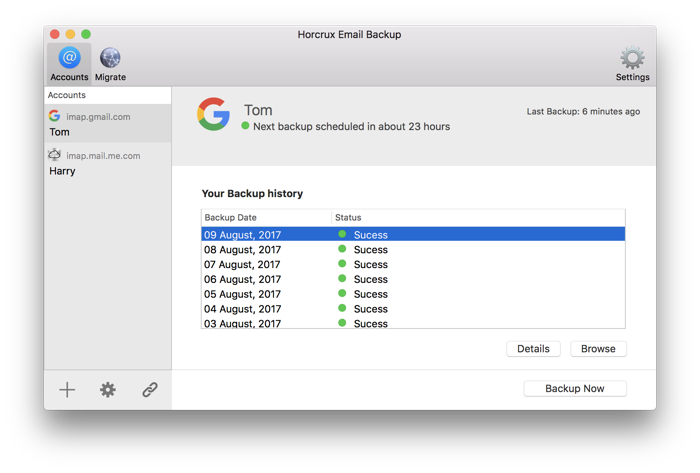Screen dimensions: 700x473
Task: Sort by Status column header
Action: (x=478, y=217)
